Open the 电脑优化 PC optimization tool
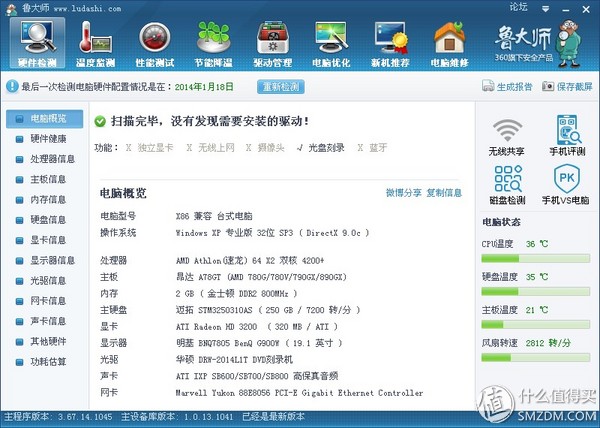The width and height of the screenshot is (600, 428). pos(331,44)
